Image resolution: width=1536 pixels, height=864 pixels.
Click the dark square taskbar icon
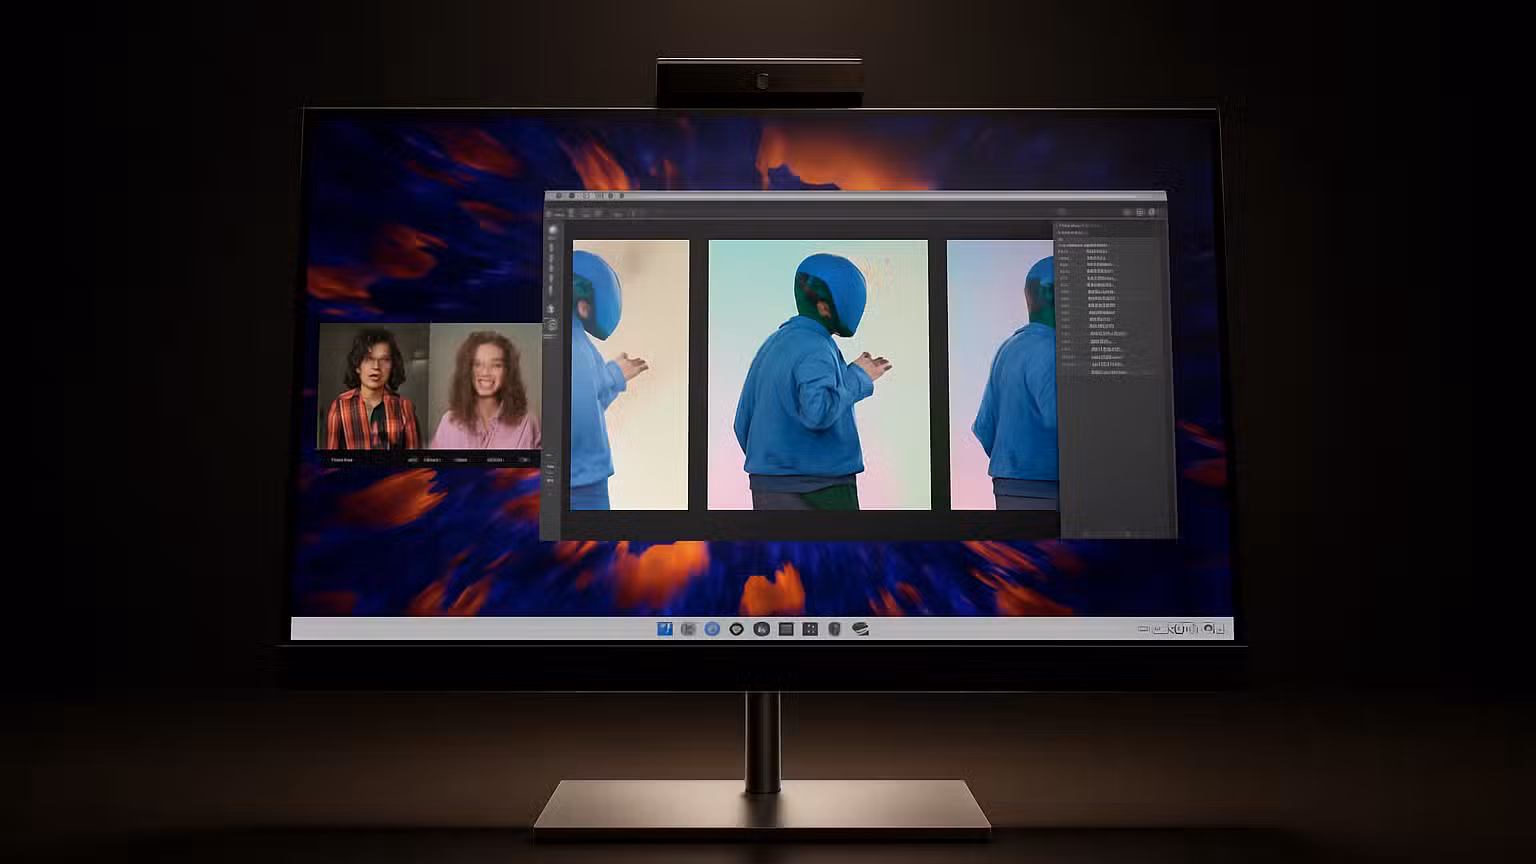(786, 629)
